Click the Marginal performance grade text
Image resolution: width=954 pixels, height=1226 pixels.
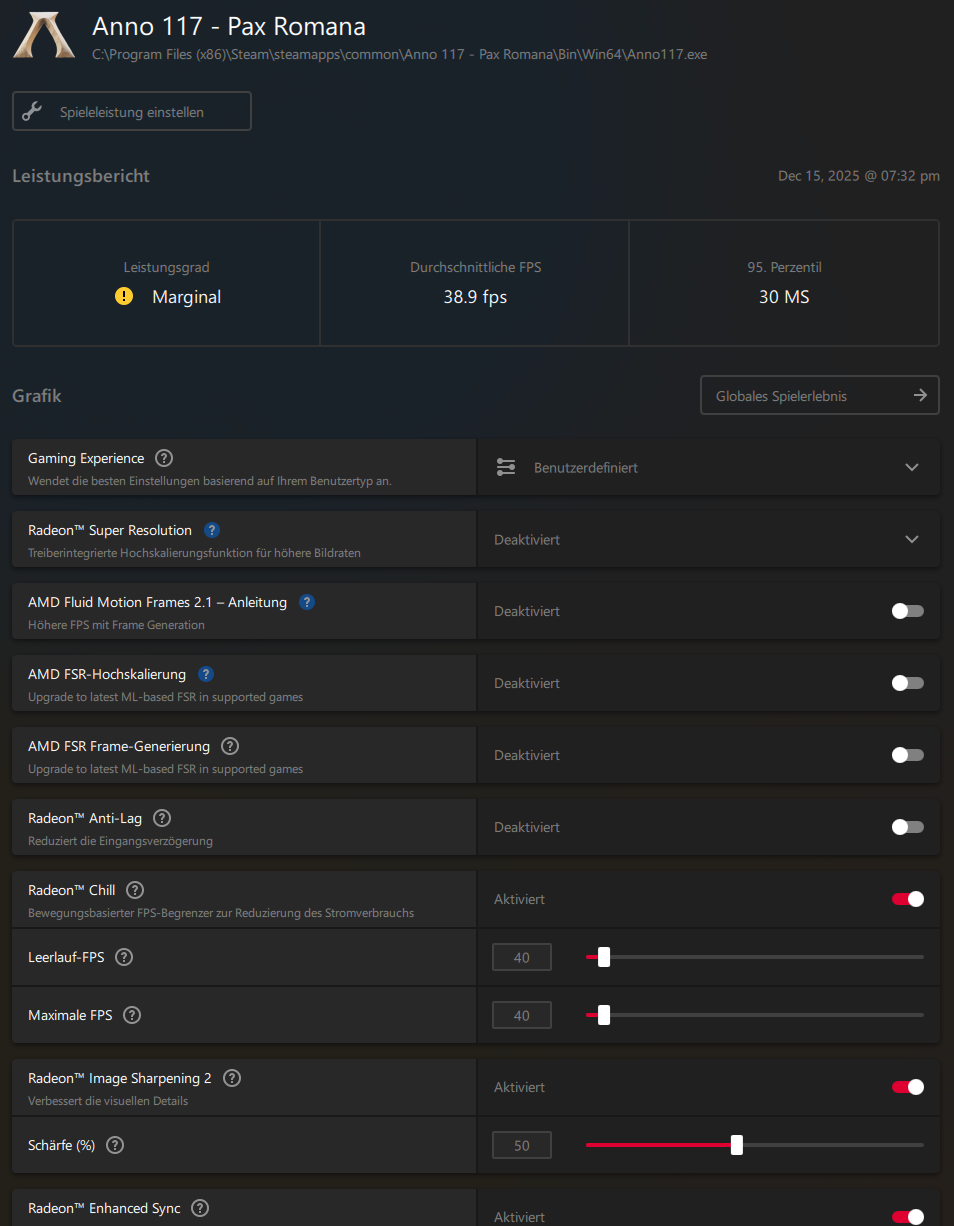[x=187, y=297]
